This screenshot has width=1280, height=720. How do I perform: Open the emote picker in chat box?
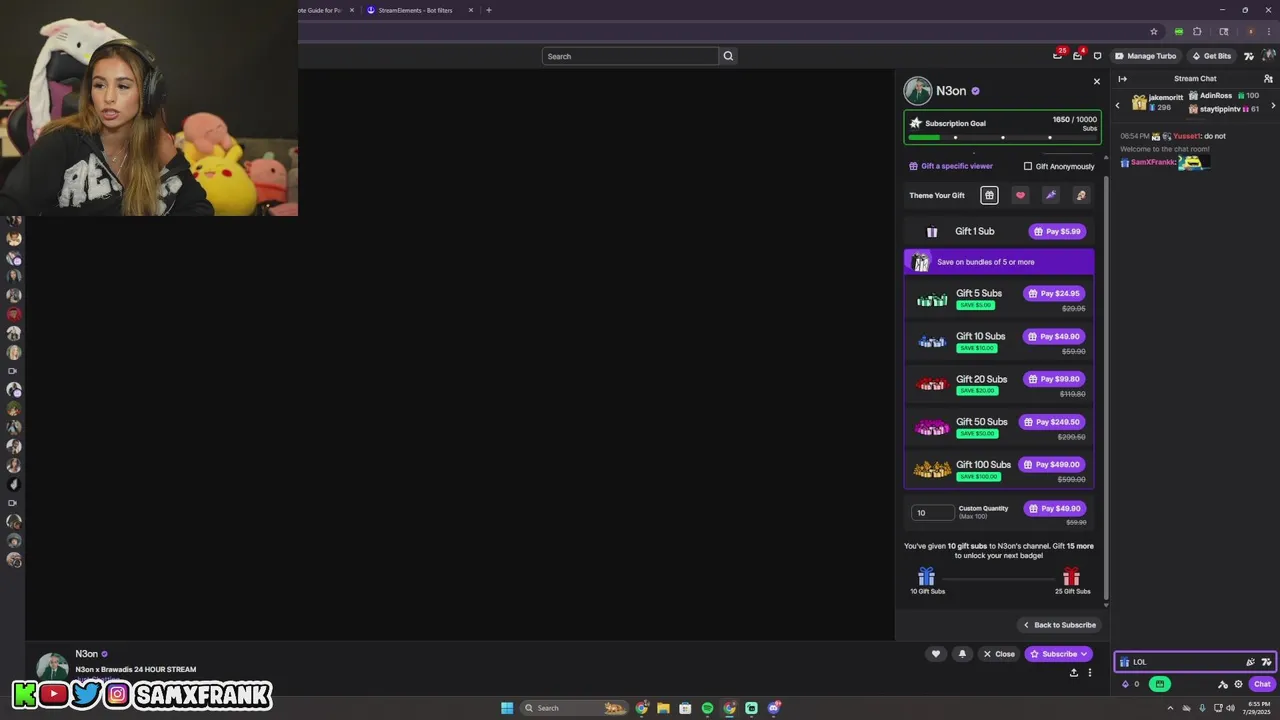click(1250, 662)
